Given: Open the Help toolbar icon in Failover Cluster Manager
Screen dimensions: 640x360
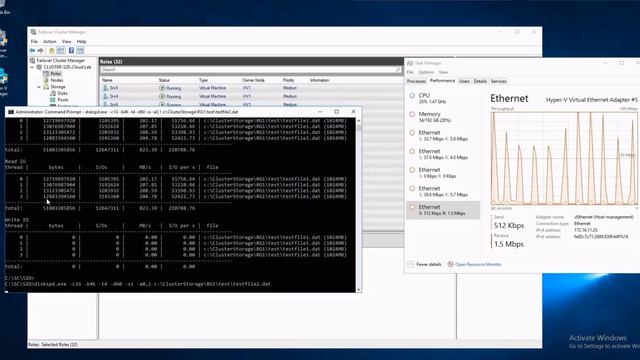Looking at the screenshot, I should click(71, 51).
